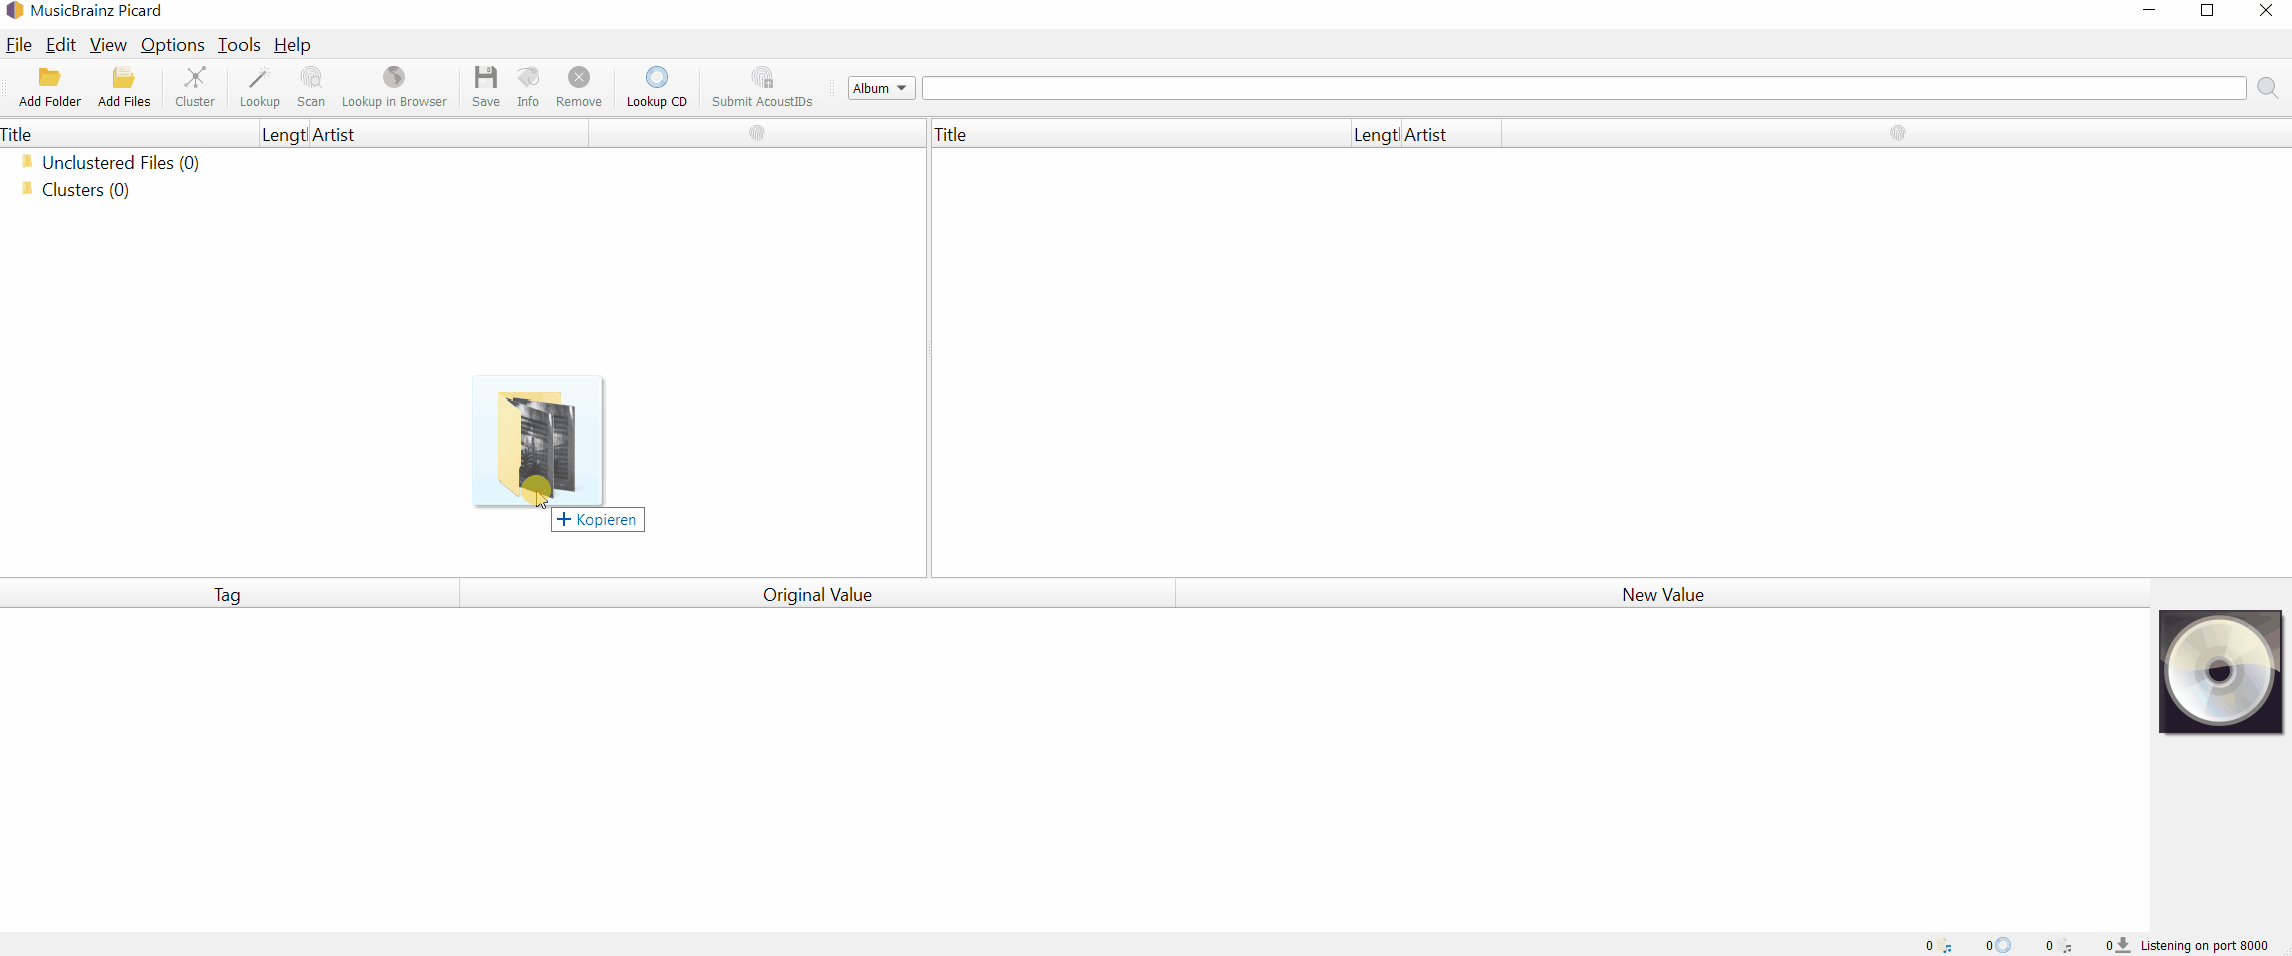
Task: Open the Tools menu
Action: [239, 45]
